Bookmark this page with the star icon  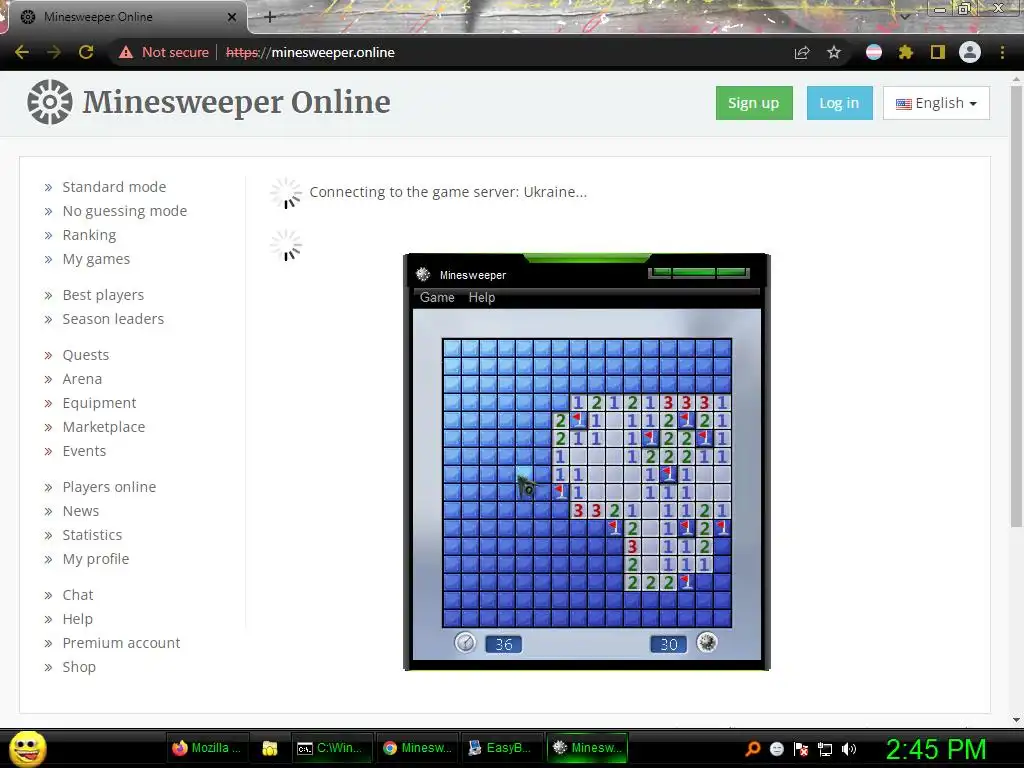coord(834,52)
